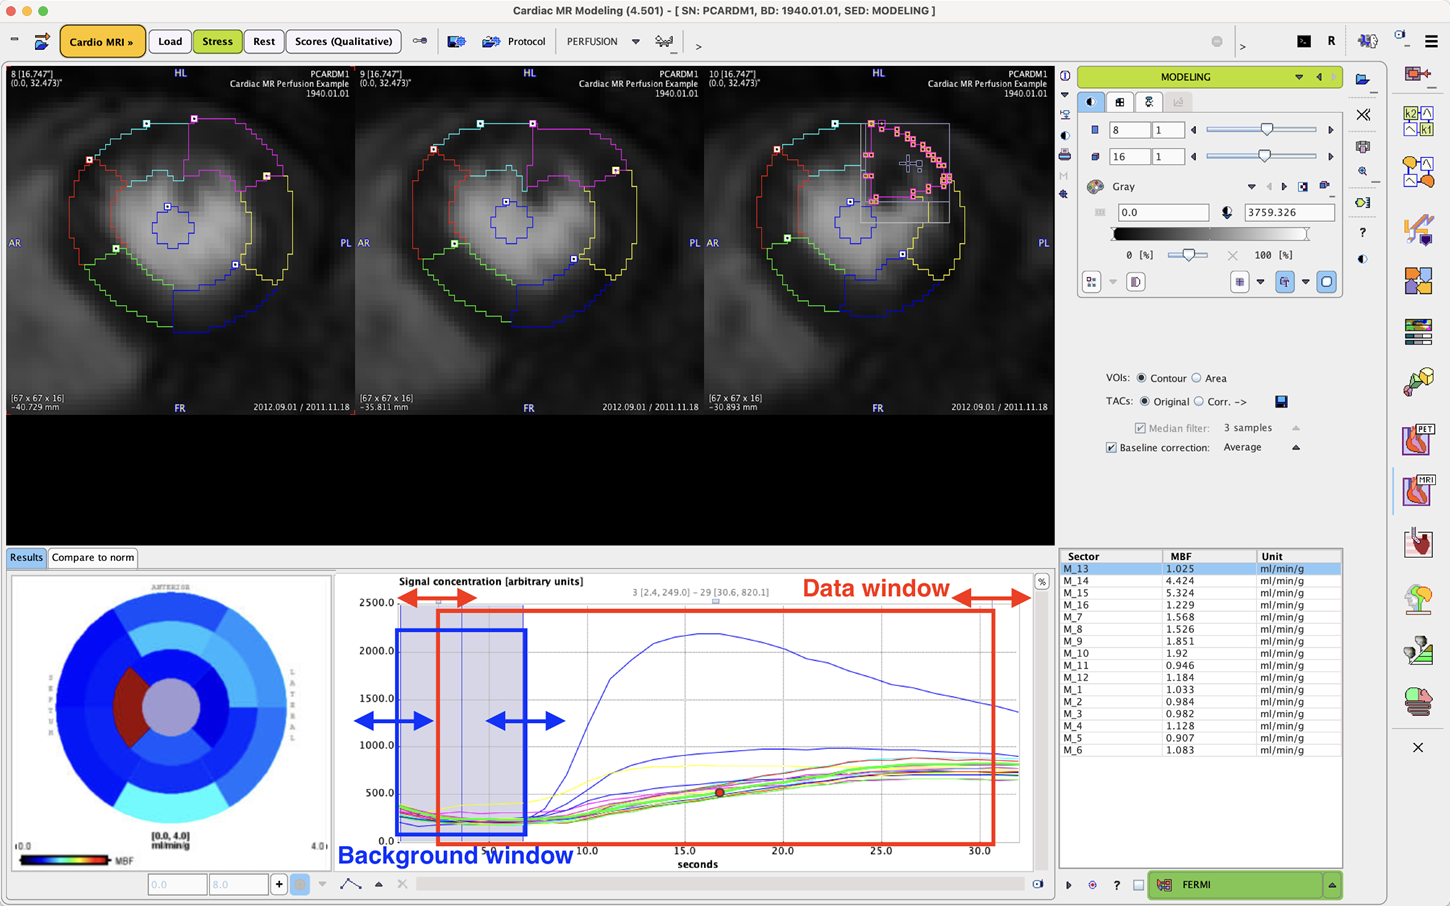Adjust the slice slider for value 8

1266,129
